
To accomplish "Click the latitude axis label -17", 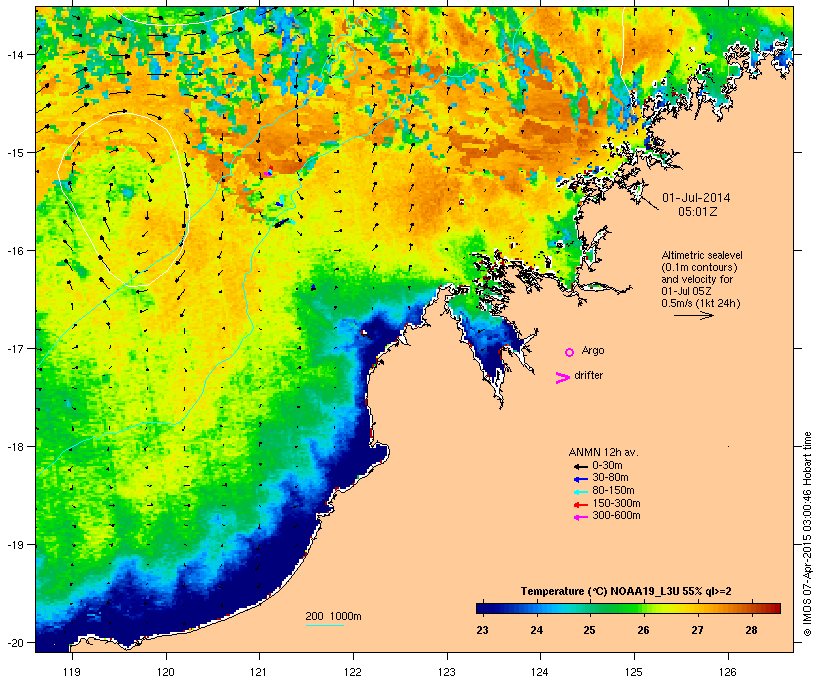I will point(14,349).
